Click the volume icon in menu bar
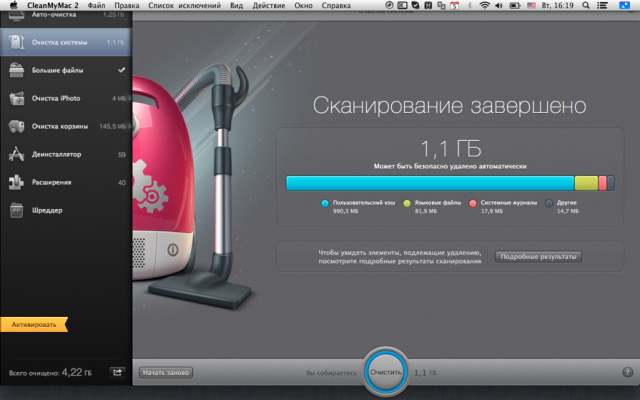The height and width of the screenshot is (400, 640). 499,5
